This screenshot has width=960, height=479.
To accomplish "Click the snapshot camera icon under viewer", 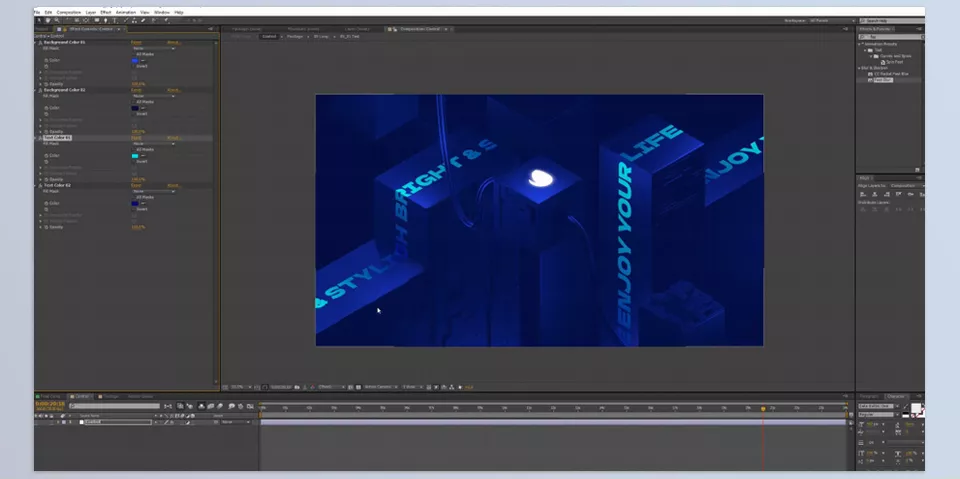I will coord(297,387).
